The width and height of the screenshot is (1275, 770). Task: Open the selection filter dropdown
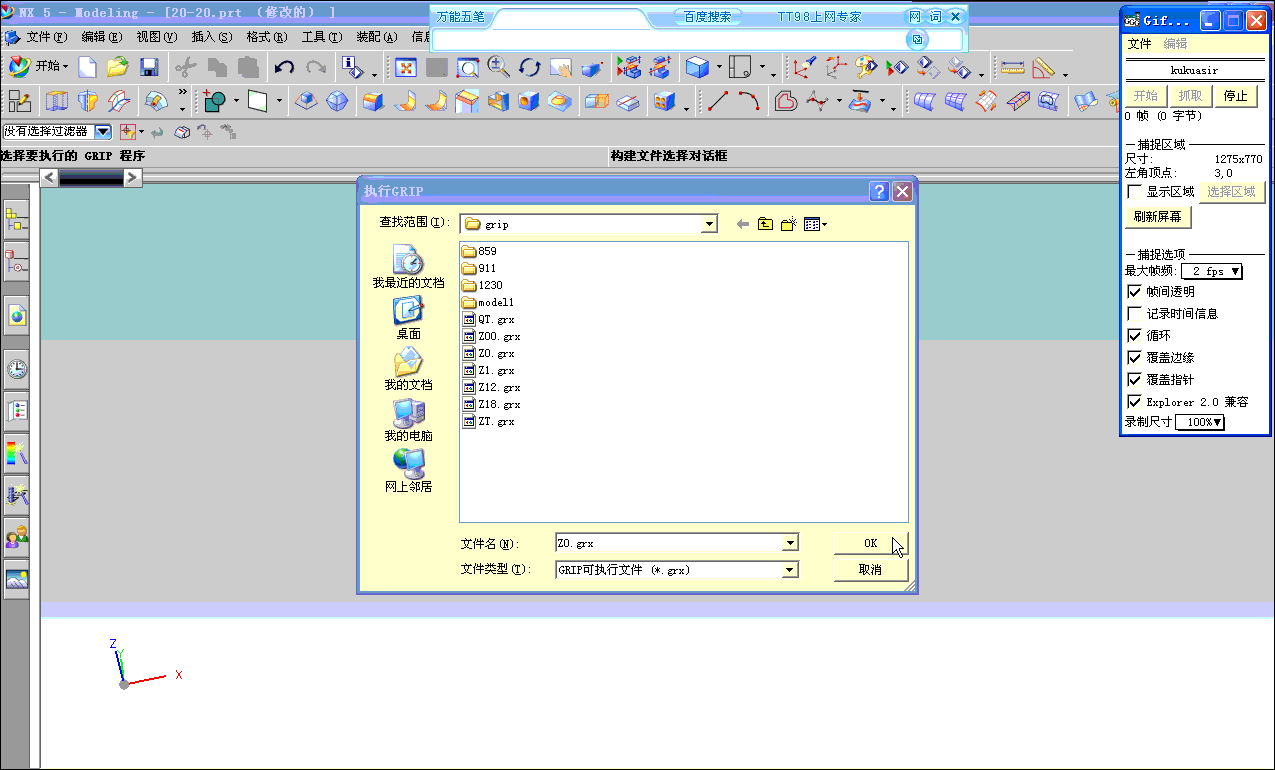pyautogui.click(x=103, y=131)
